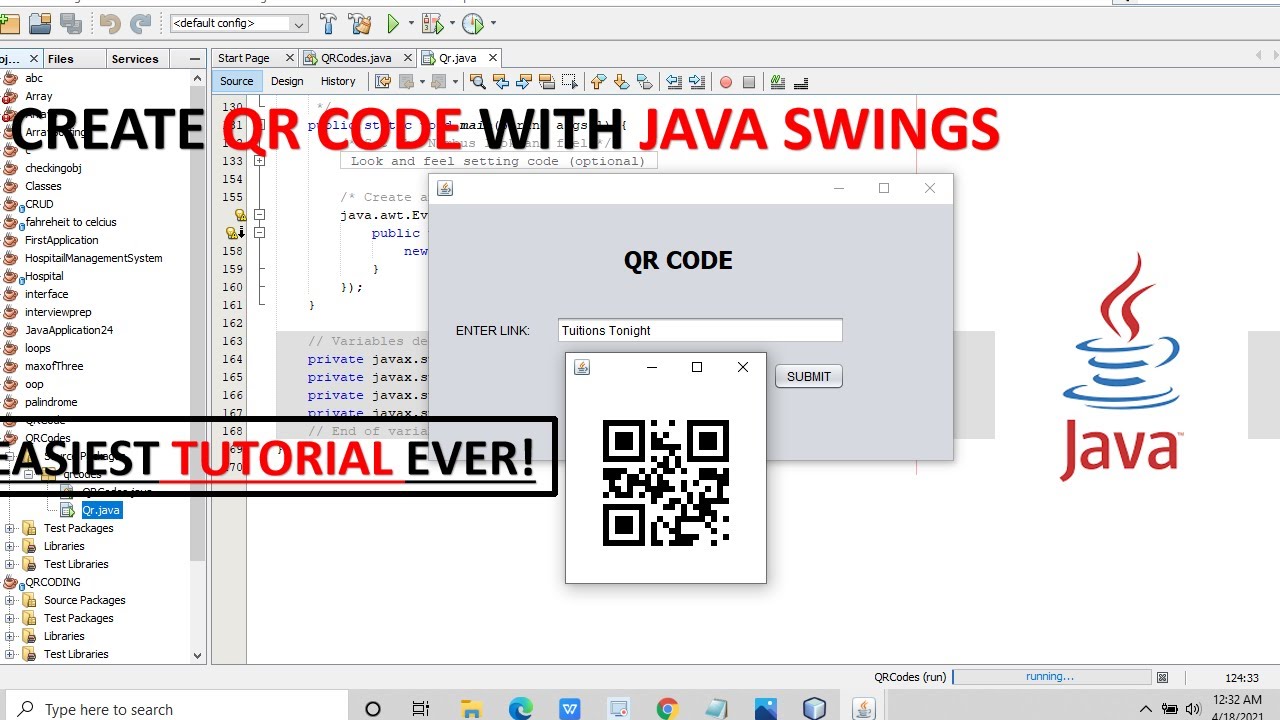1280x720 pixels.
Task: Expand Libraries under QRCODING project
Action: point(10,636)
